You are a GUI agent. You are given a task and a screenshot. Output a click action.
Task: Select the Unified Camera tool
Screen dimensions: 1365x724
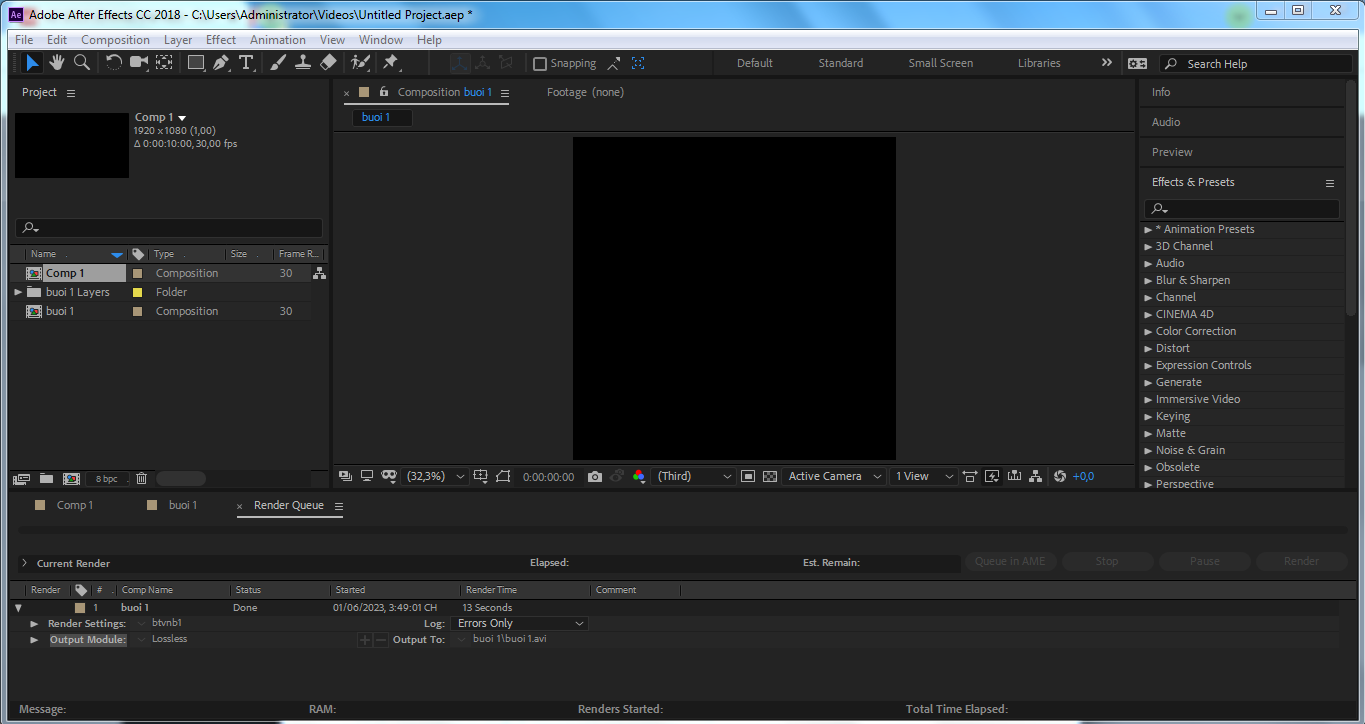coord(138,63)
